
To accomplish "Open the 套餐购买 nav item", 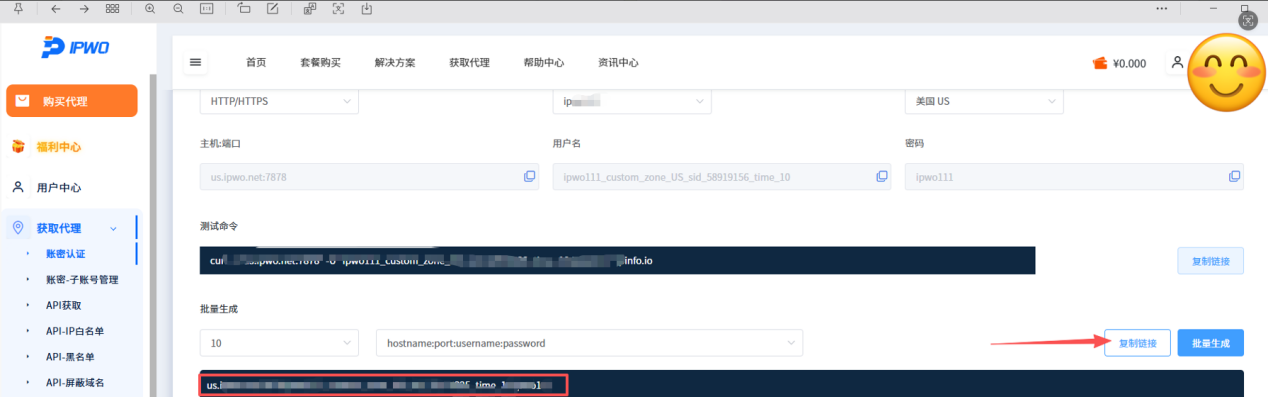I will (320, 62).
